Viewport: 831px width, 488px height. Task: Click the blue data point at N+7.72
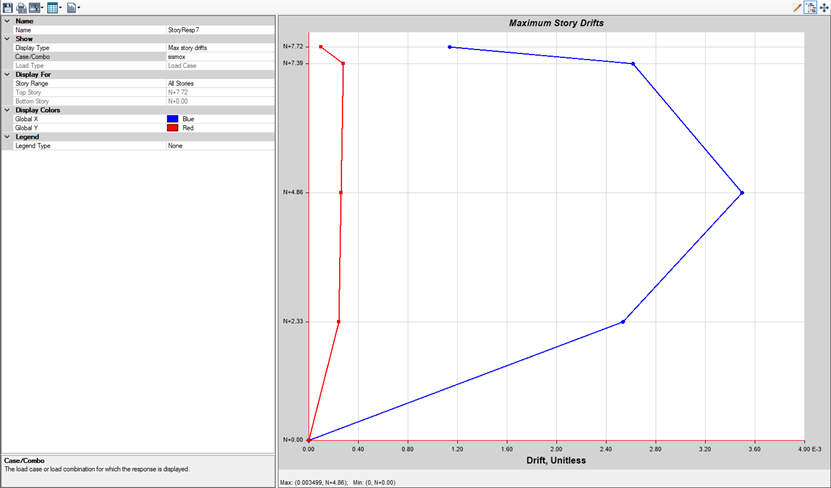450,47
